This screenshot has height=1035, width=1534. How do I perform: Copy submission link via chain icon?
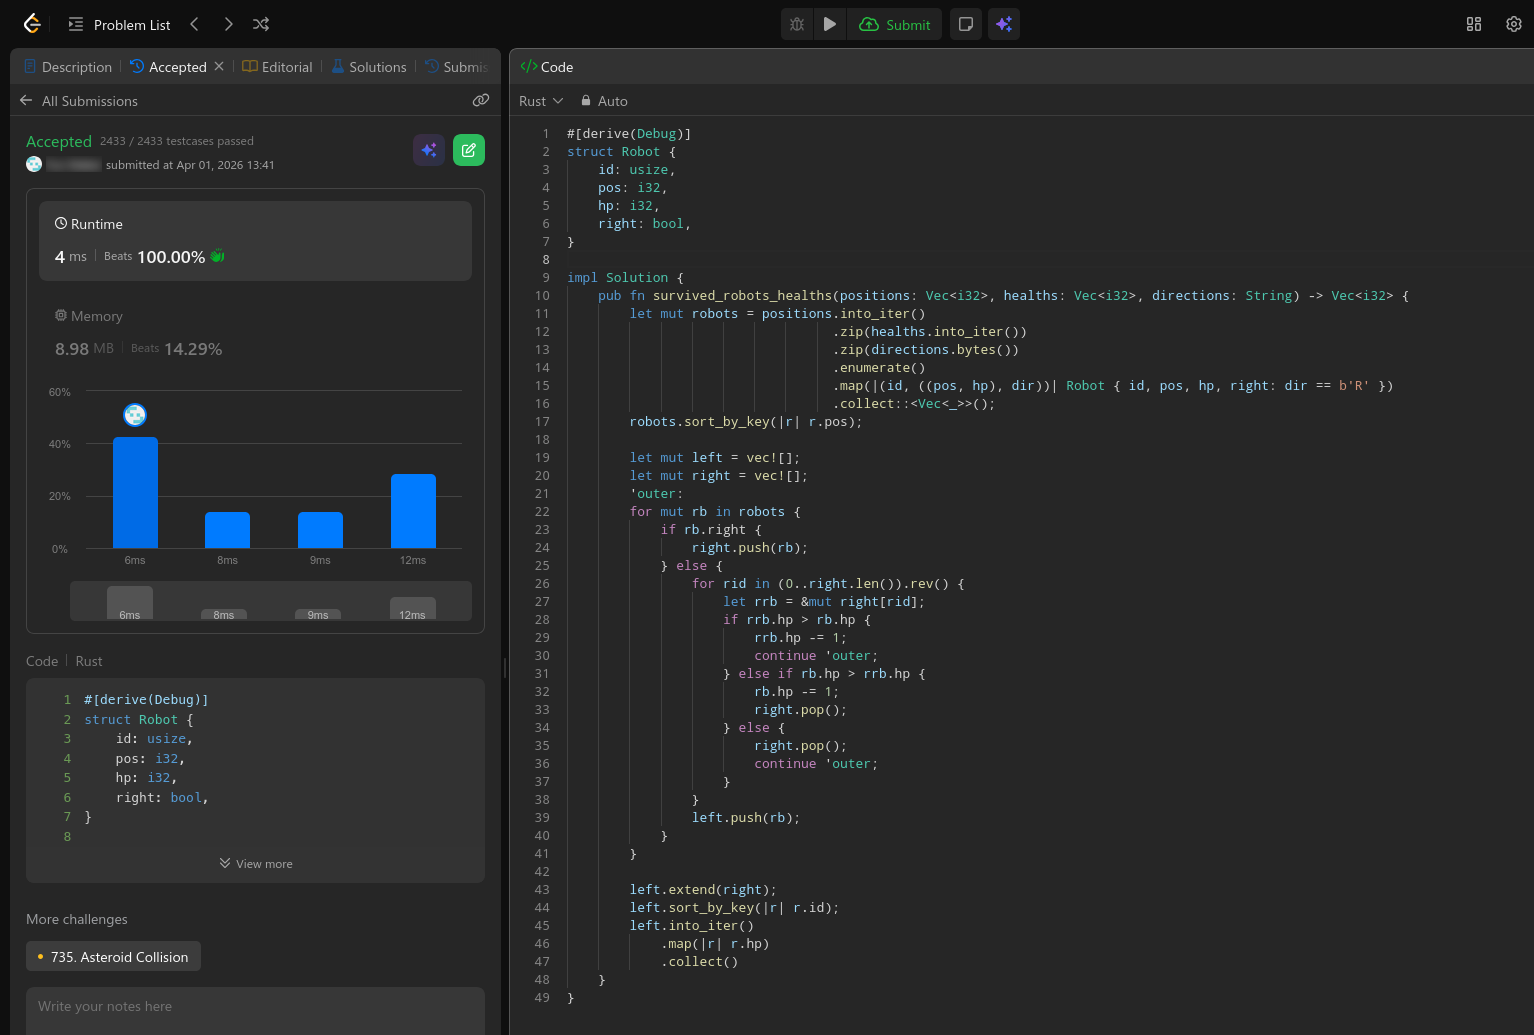pyautogui.click(x=481, y=100)
